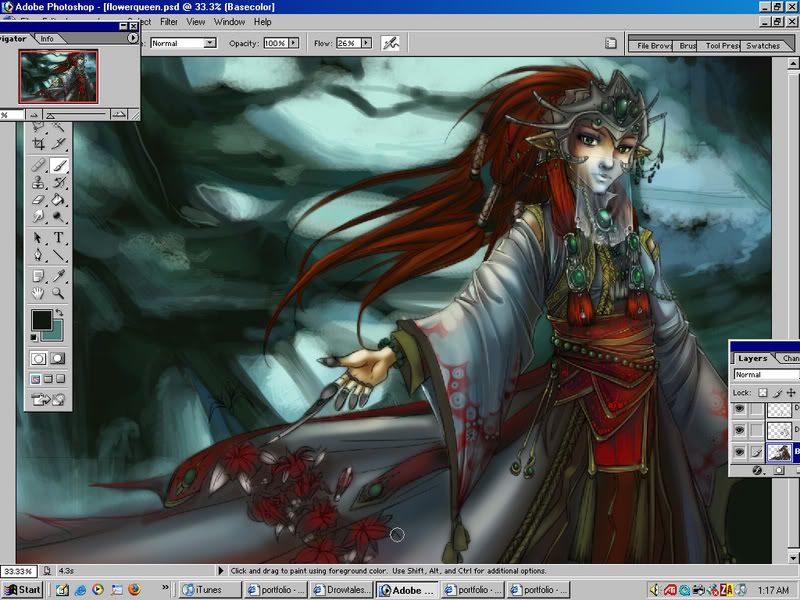Select the History Brush tool
The height and width of the screenshot is (600, 800).
pos(59,182)
